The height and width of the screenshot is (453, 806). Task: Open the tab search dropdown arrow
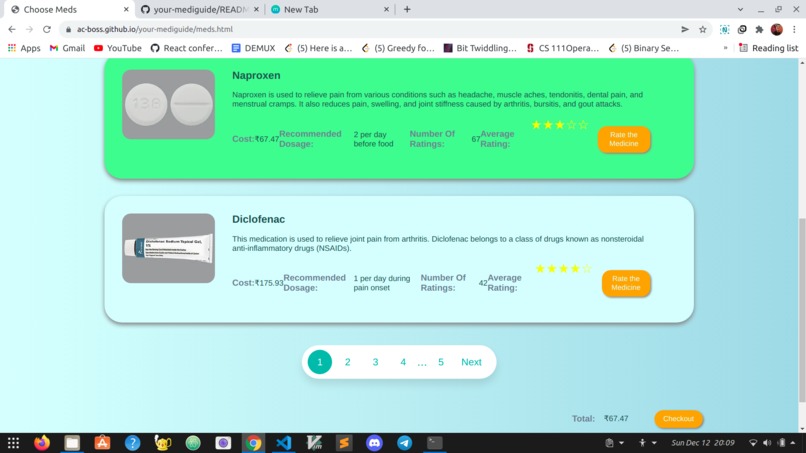tap(740, 9)
